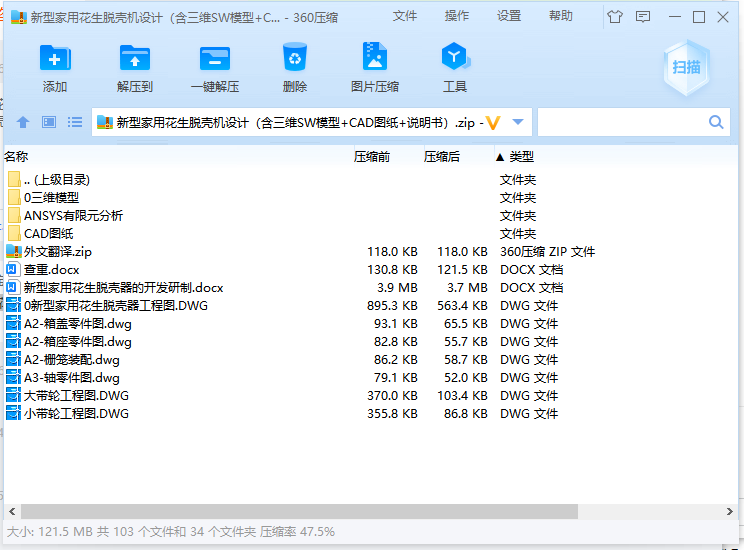Click the Scan (扫描) badge button
The image size is (744, 550).
[687, 67]
